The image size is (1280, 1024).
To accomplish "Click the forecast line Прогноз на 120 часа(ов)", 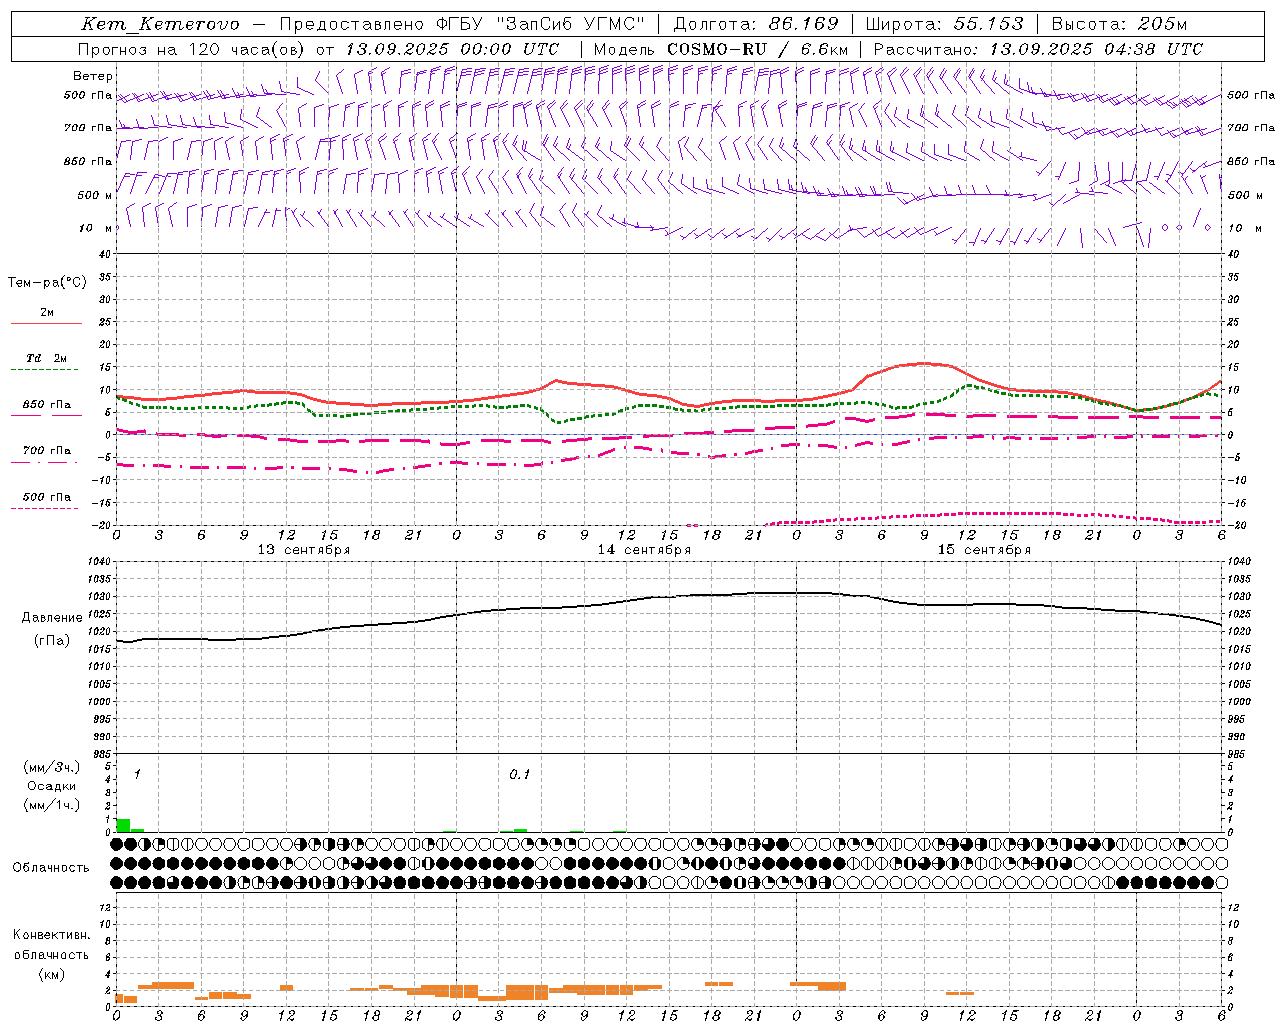I will click(x=193, y=49).
